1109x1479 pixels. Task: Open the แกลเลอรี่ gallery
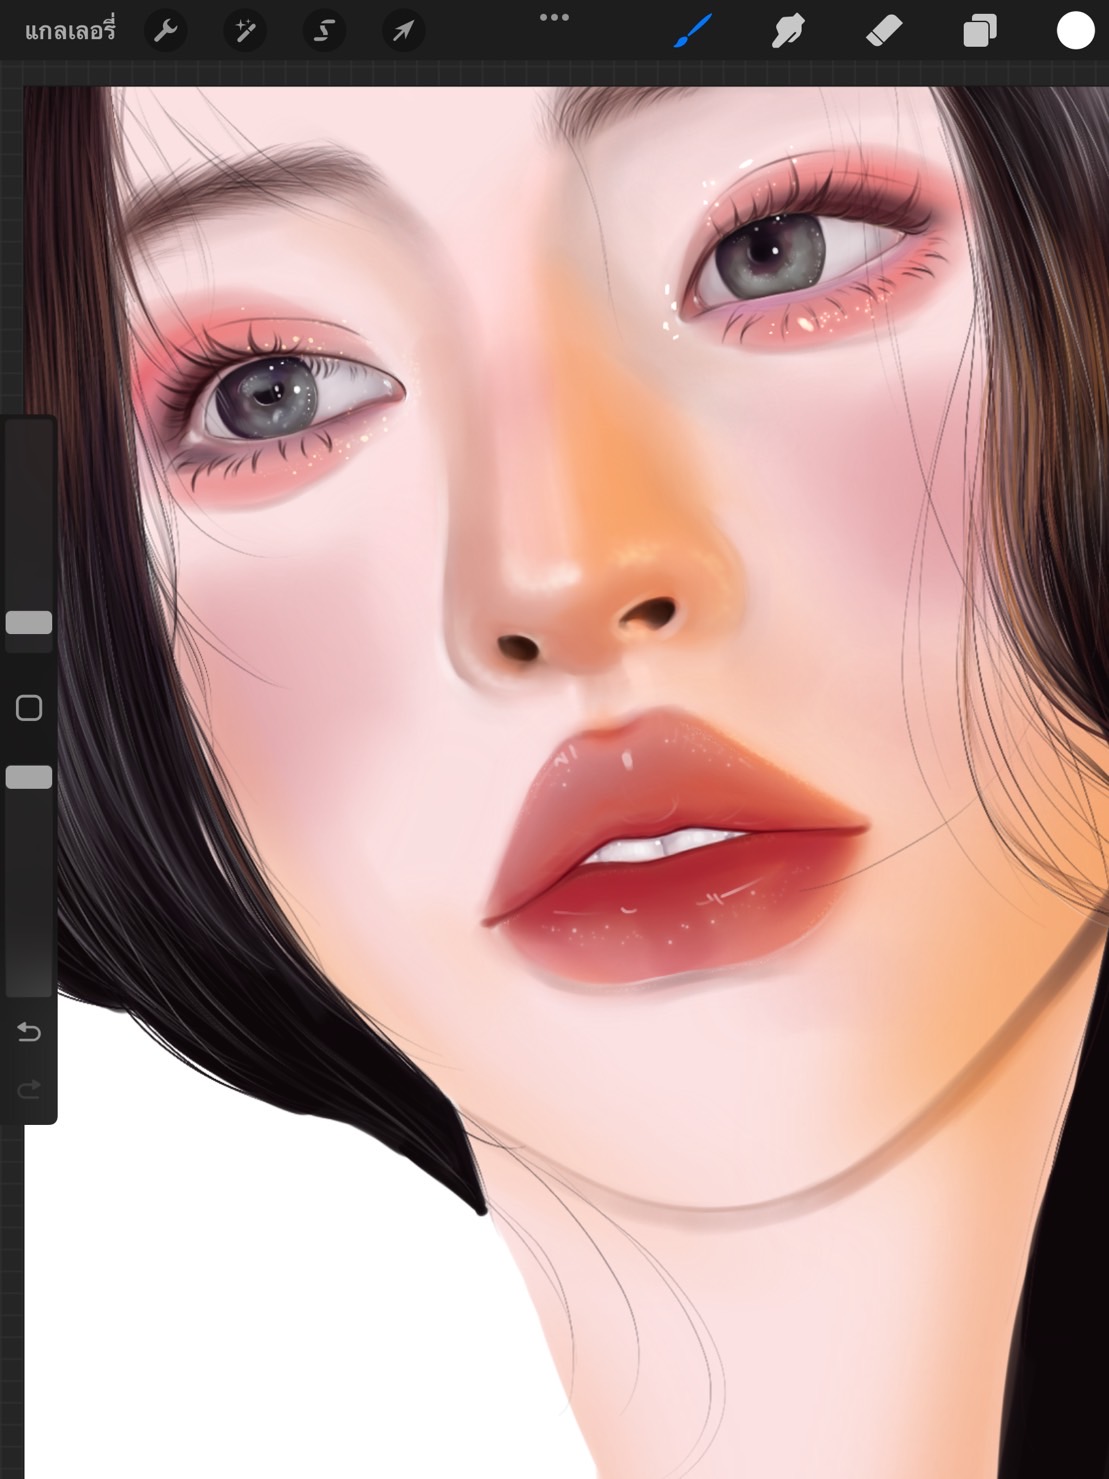click(70, 31)
